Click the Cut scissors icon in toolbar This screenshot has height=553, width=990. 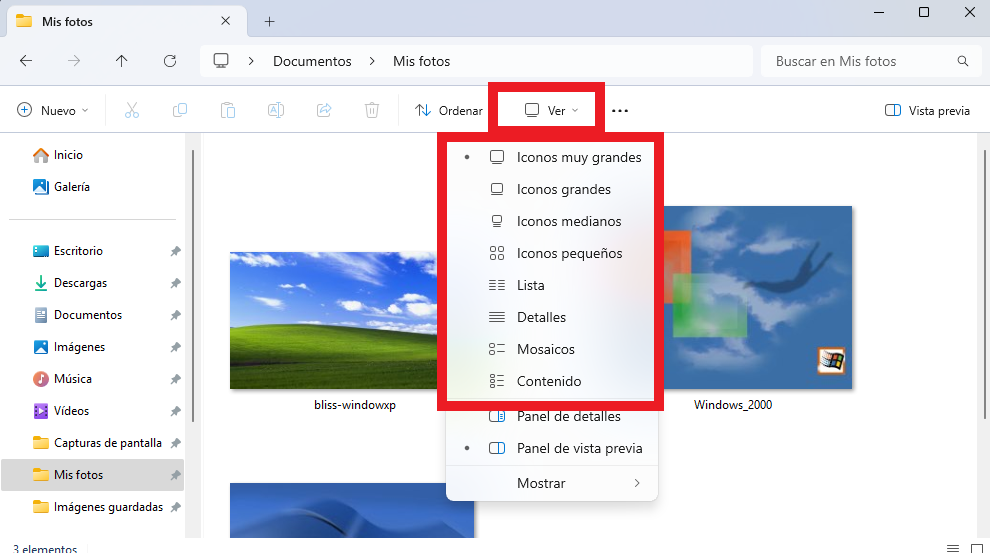point(131,110)
